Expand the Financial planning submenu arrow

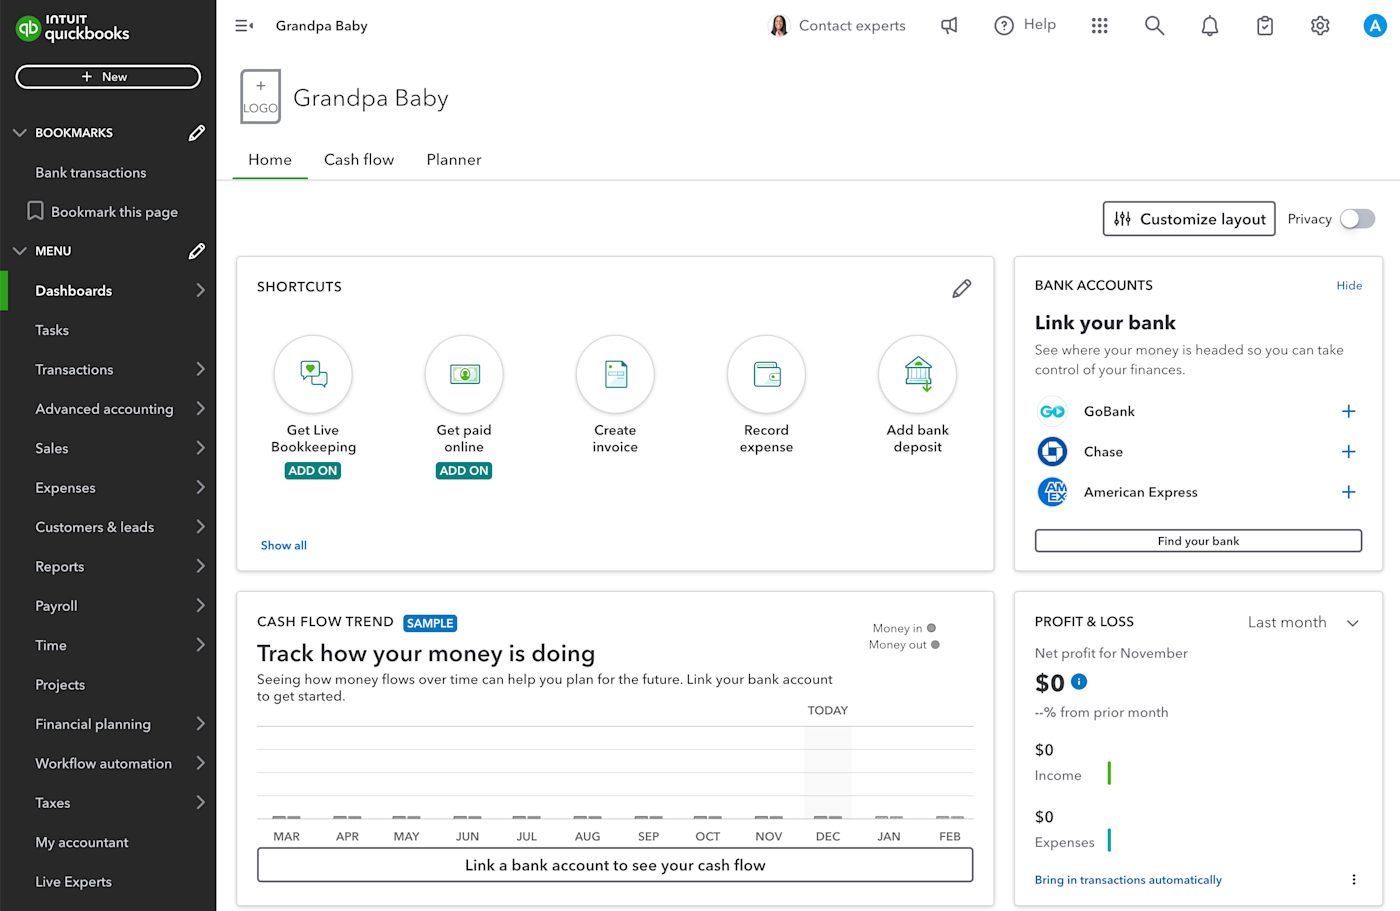(x=200, y=723)
